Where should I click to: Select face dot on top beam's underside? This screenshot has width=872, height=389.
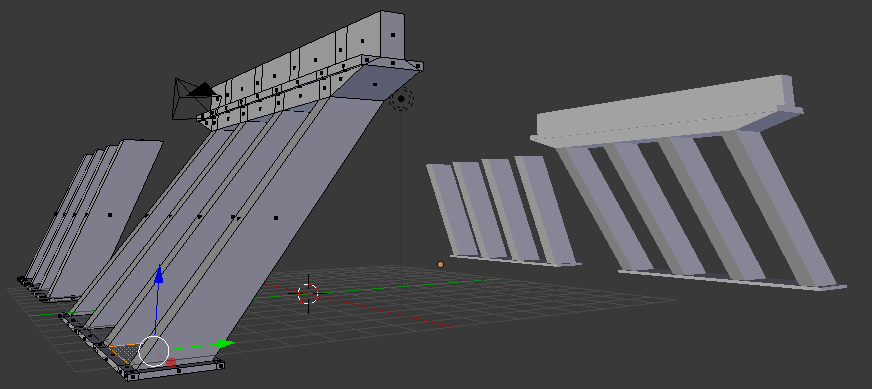coord(375,85)
